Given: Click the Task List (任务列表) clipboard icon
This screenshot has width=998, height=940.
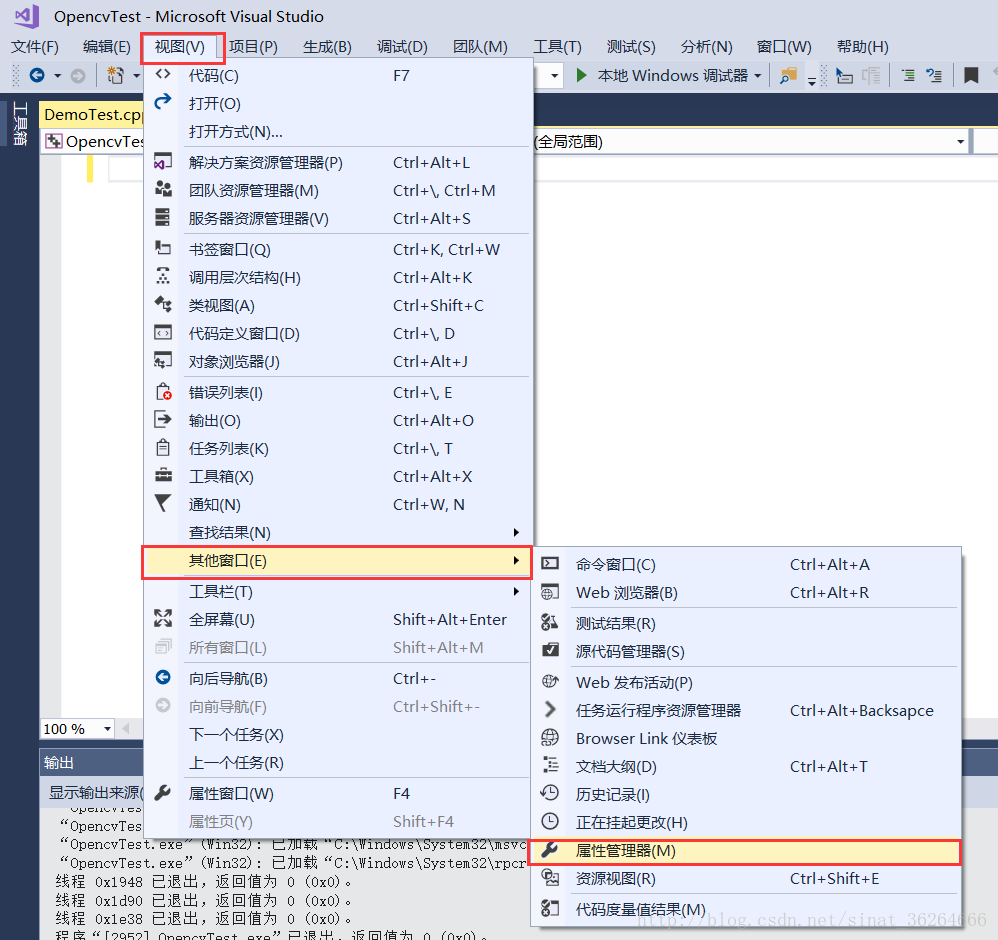Looking at the screenshot, I should (163, 447).
